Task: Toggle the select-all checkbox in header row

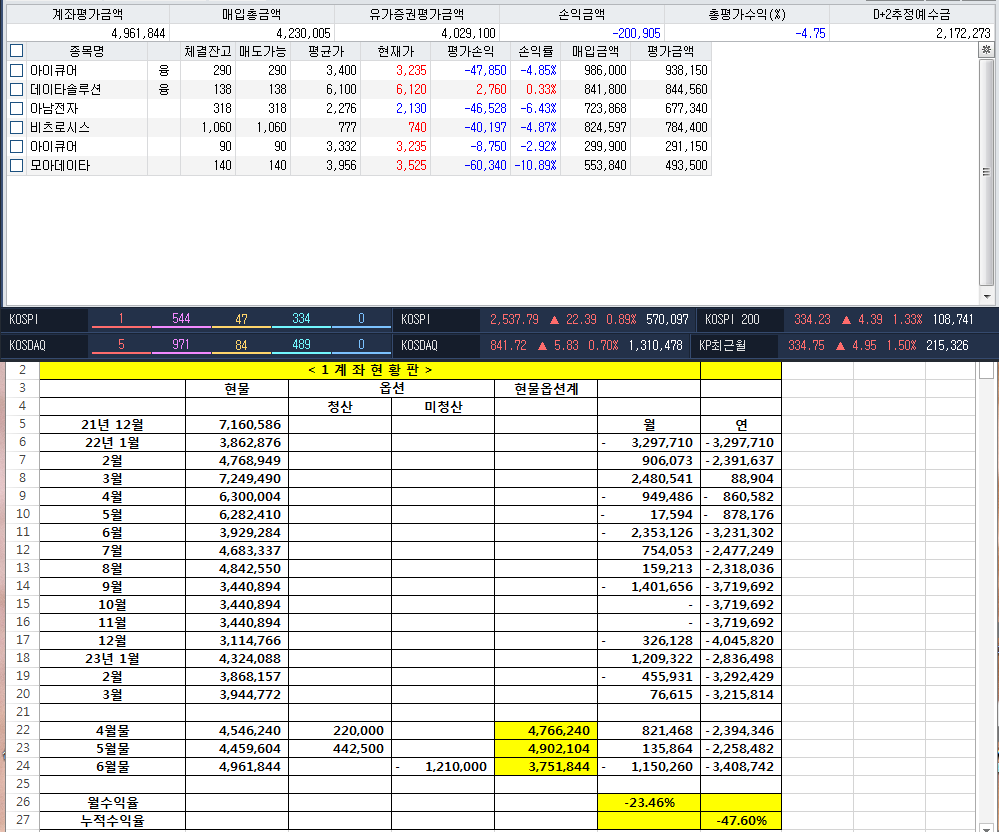Action: tap(16, 51)
